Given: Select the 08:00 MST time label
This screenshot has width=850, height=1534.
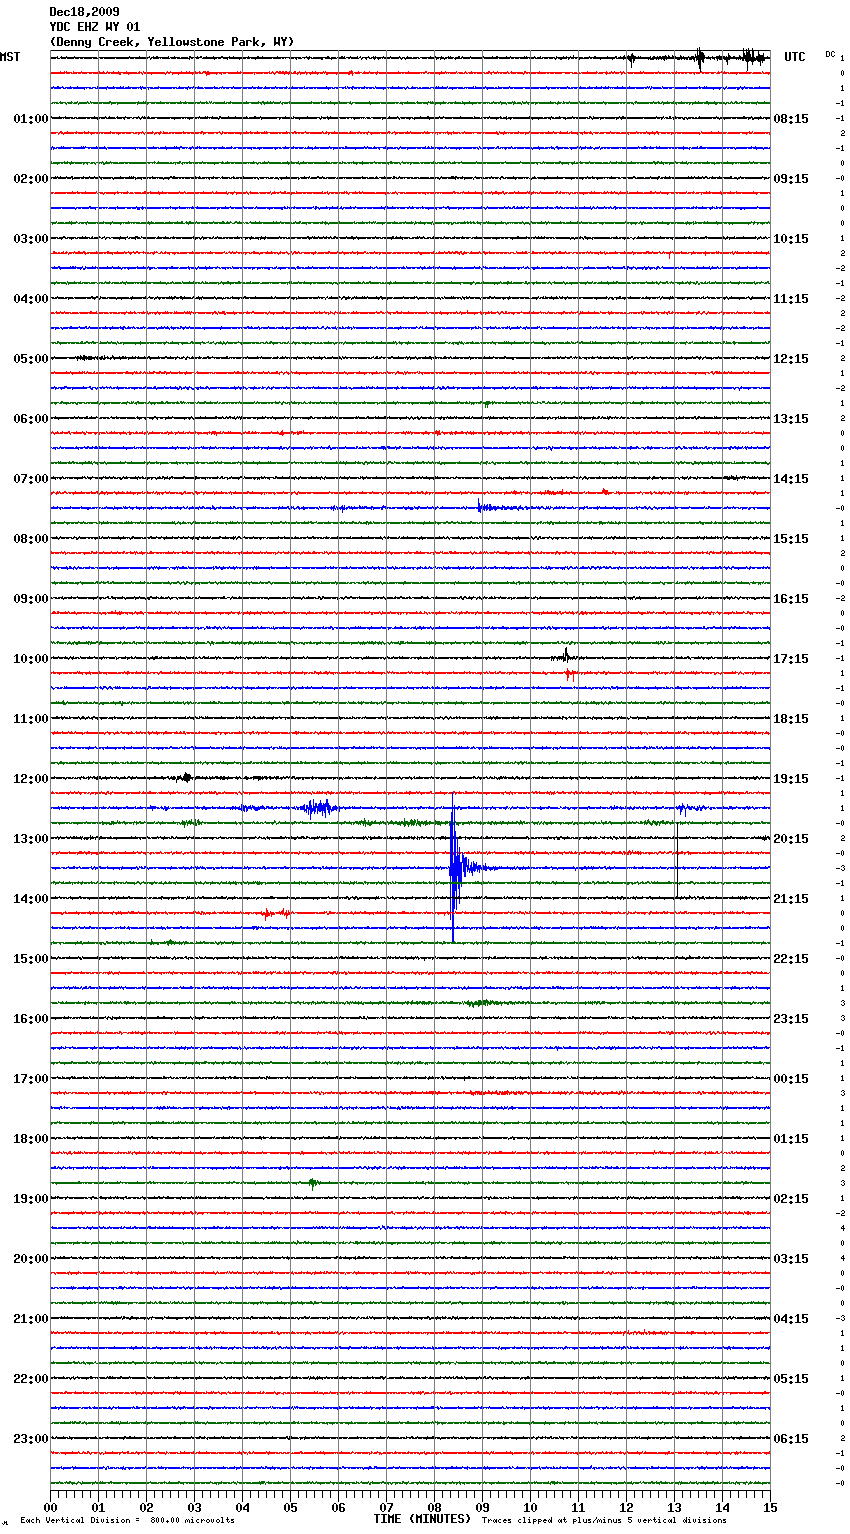Looking at the screenshot, I should [x=31, y=539].
